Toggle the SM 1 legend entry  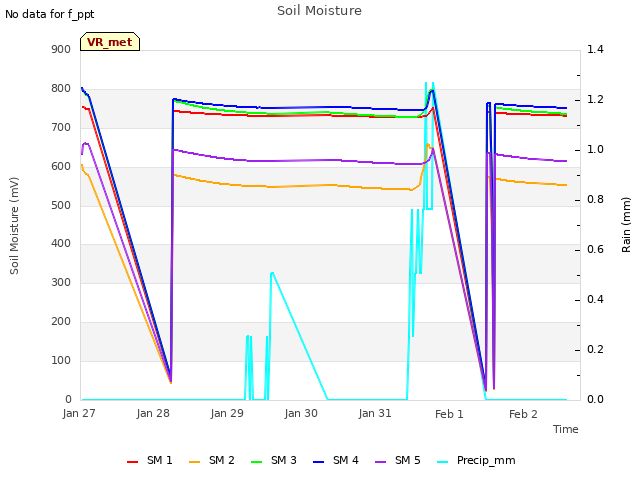click(x=150, y=460)
